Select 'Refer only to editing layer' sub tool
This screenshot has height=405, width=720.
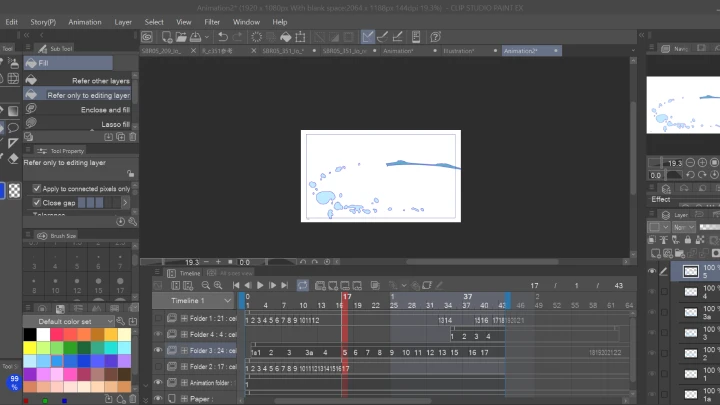[78, 95]
